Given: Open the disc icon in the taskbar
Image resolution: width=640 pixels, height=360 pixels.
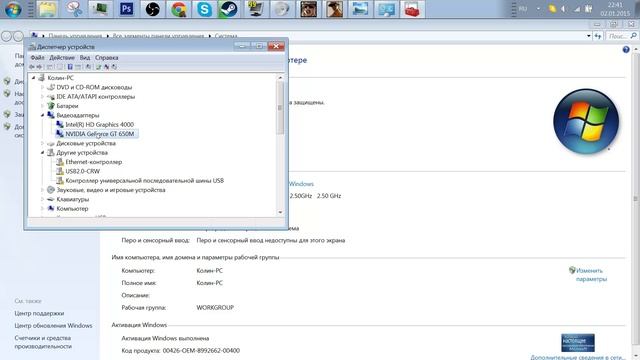Looking at the screenshot, I should 282,9.
